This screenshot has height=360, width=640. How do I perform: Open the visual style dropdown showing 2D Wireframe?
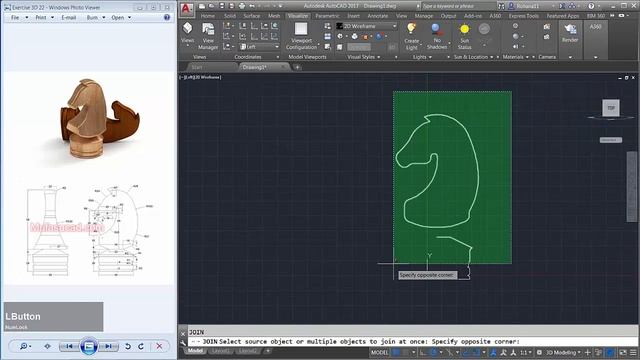[367, 26]
